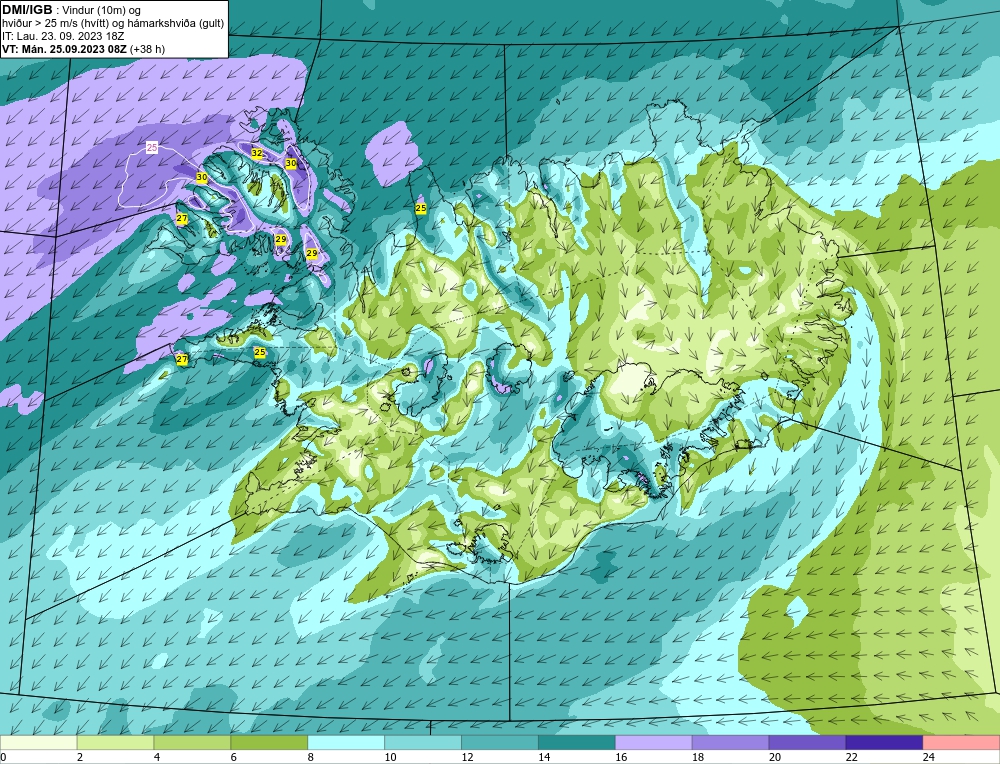Click the legend scale number 10
Screen dimensions: 1000x764
click(x=390, y=757)
